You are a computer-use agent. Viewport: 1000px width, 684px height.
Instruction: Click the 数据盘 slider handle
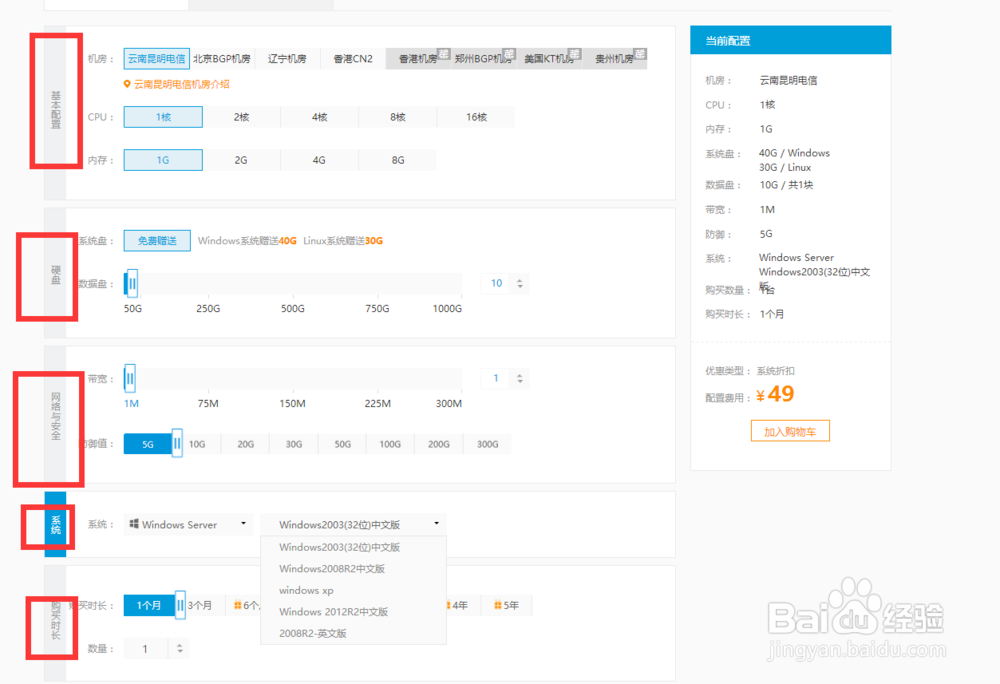[x=130, y=283]
